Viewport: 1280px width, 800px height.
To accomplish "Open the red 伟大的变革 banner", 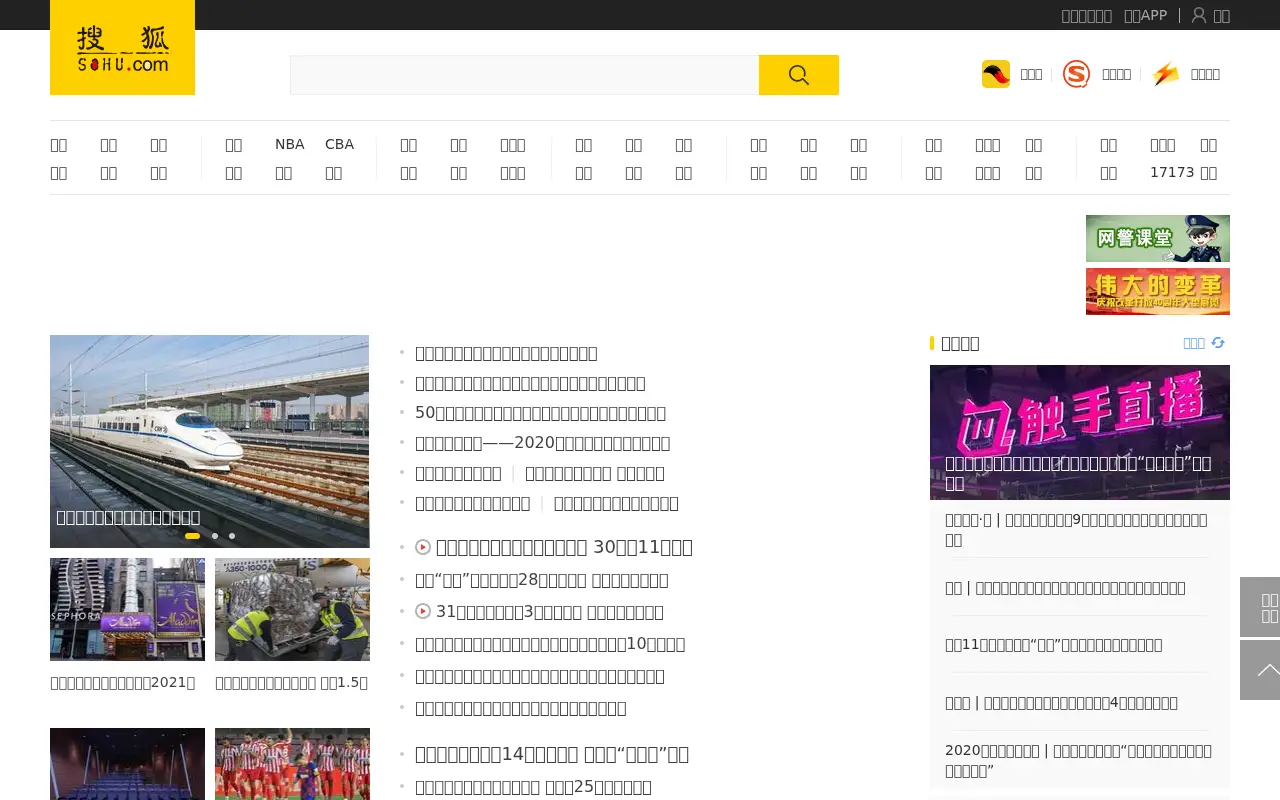I will tap(1158, 291).
